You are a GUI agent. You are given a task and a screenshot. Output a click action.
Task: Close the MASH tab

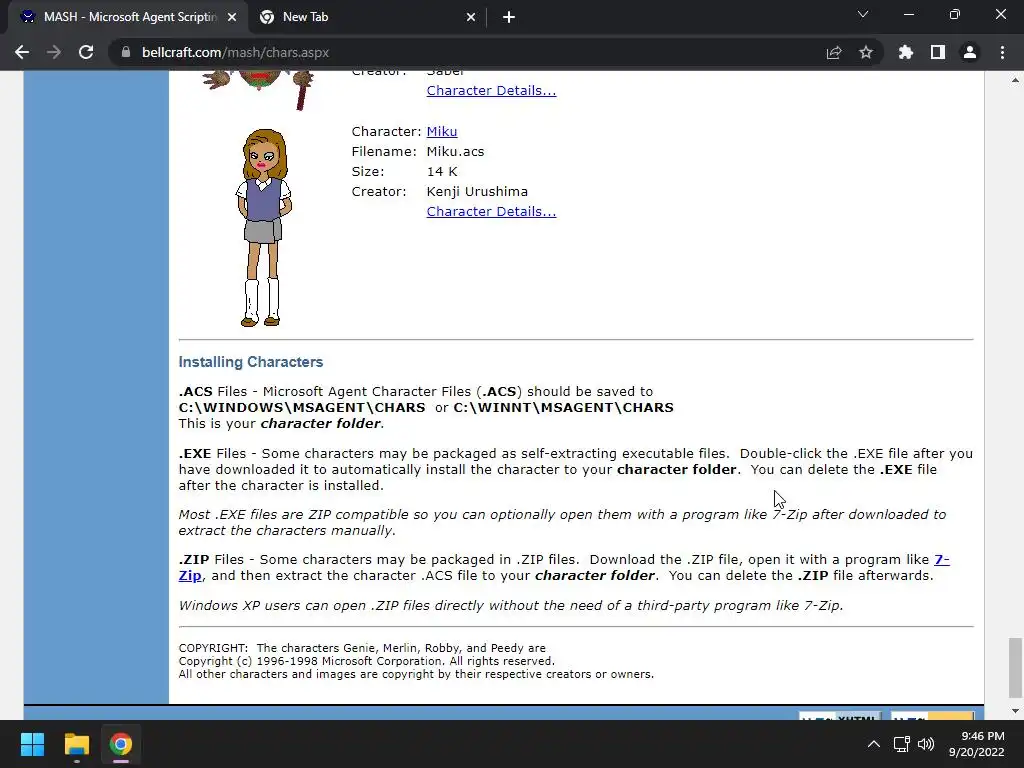click(x=232, y=18)
